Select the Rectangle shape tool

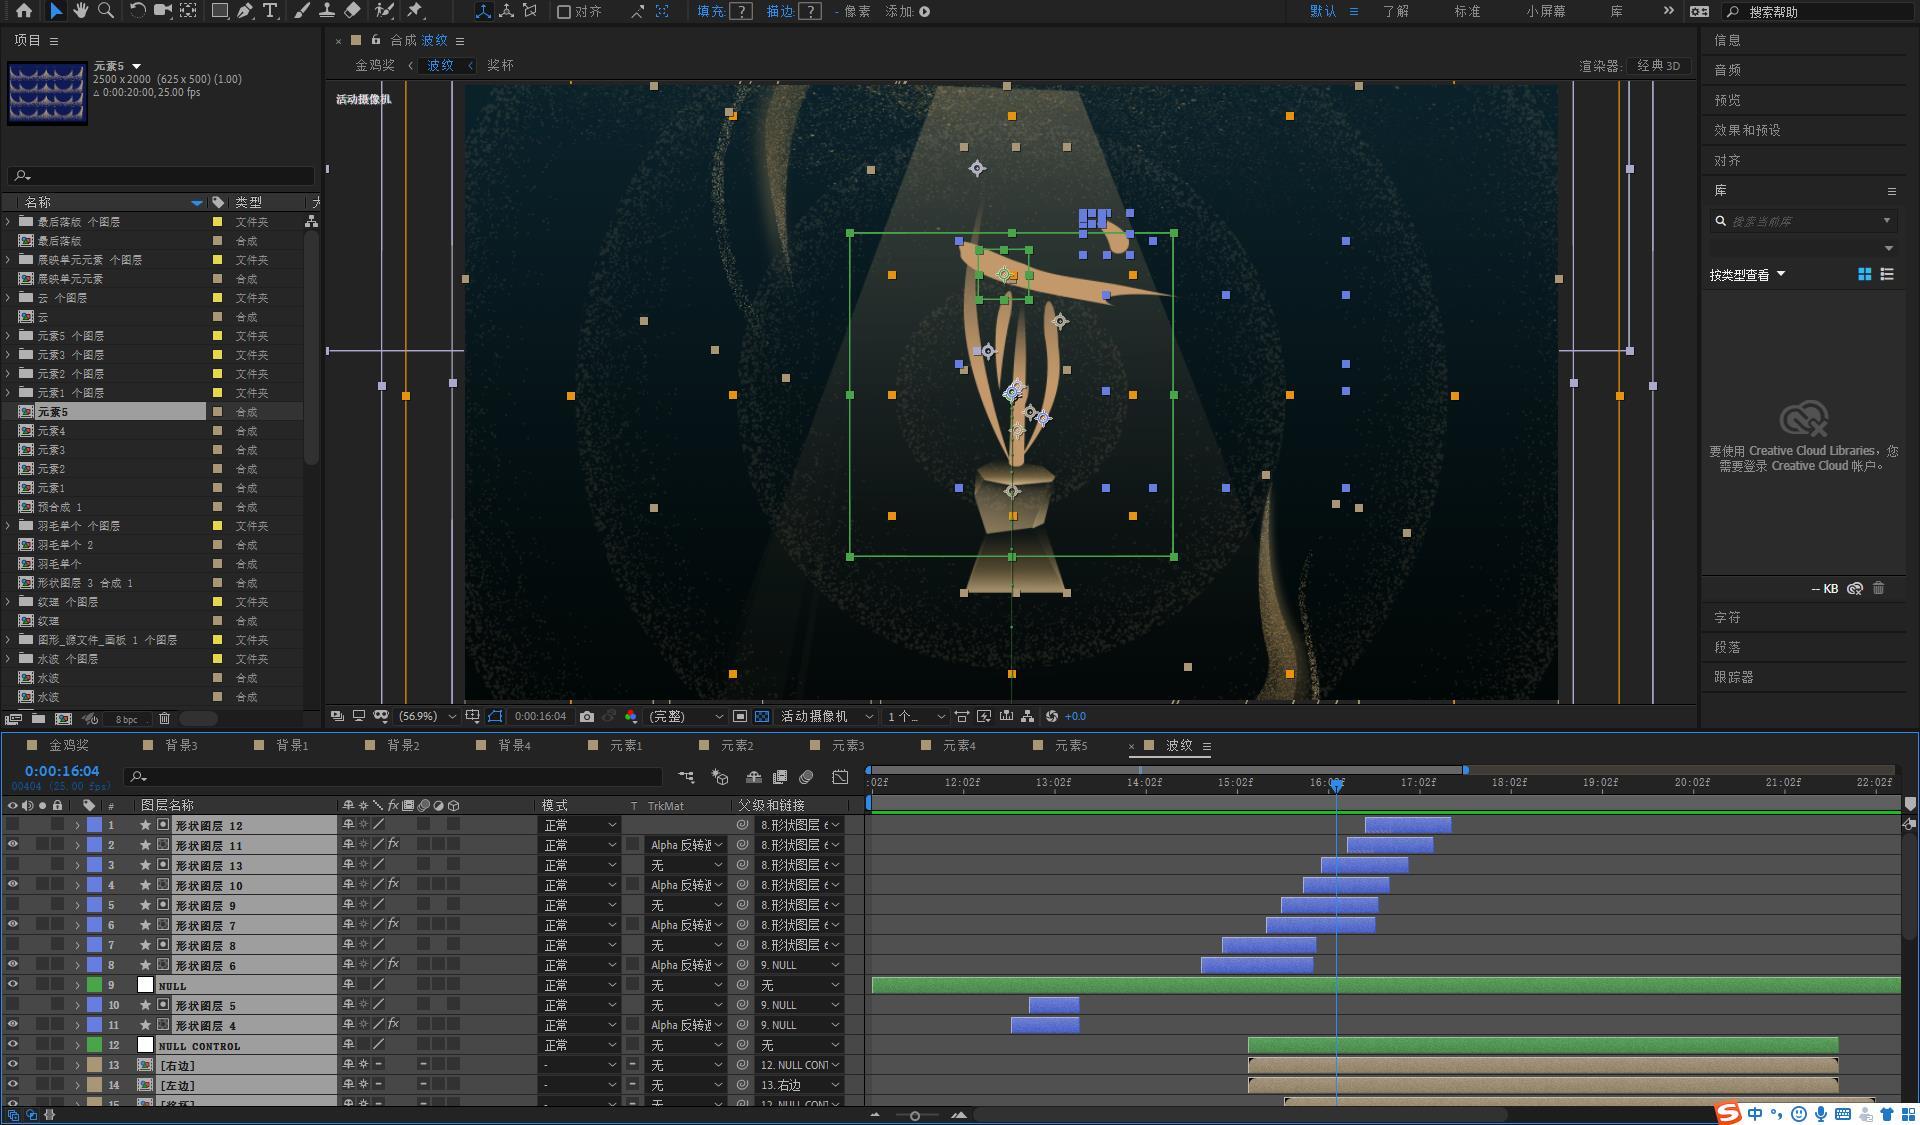point(219,11)
